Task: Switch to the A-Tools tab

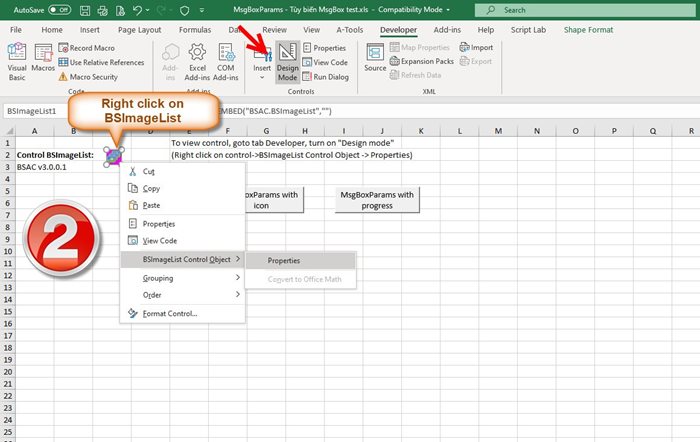Action: coord(350,29)
